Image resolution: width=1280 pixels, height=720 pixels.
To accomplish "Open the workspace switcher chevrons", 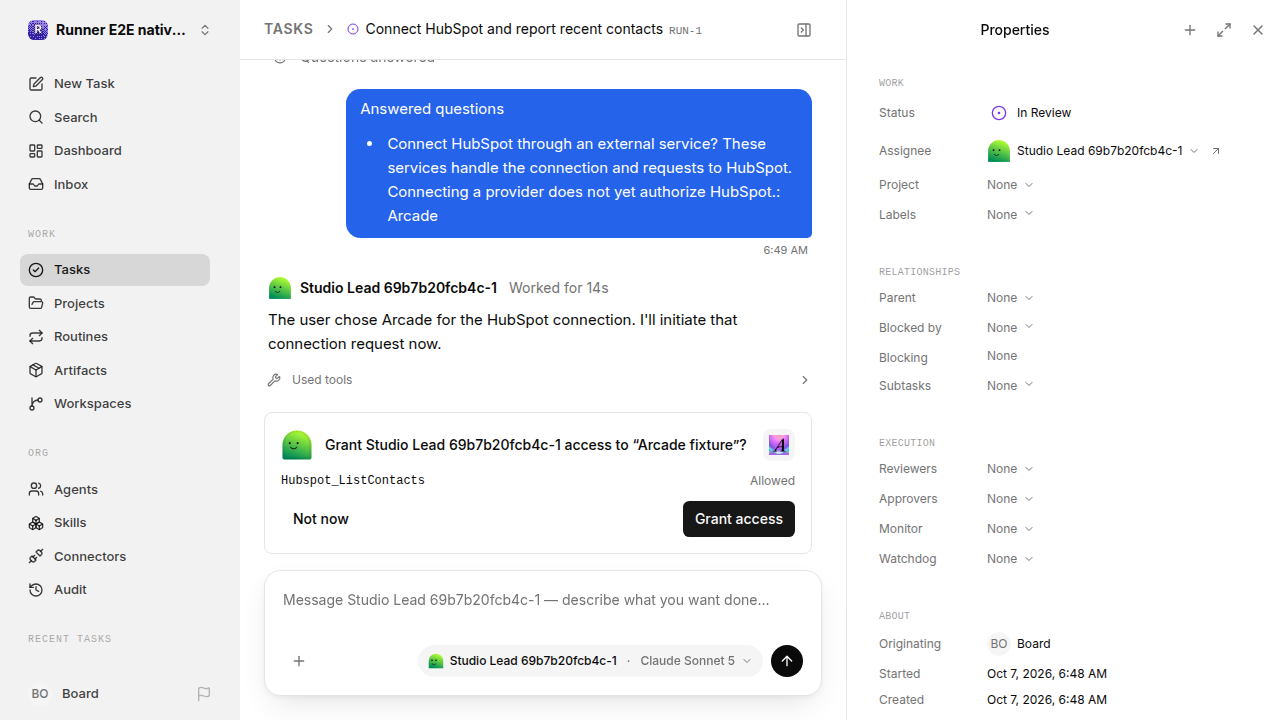I will coord(205,30).
